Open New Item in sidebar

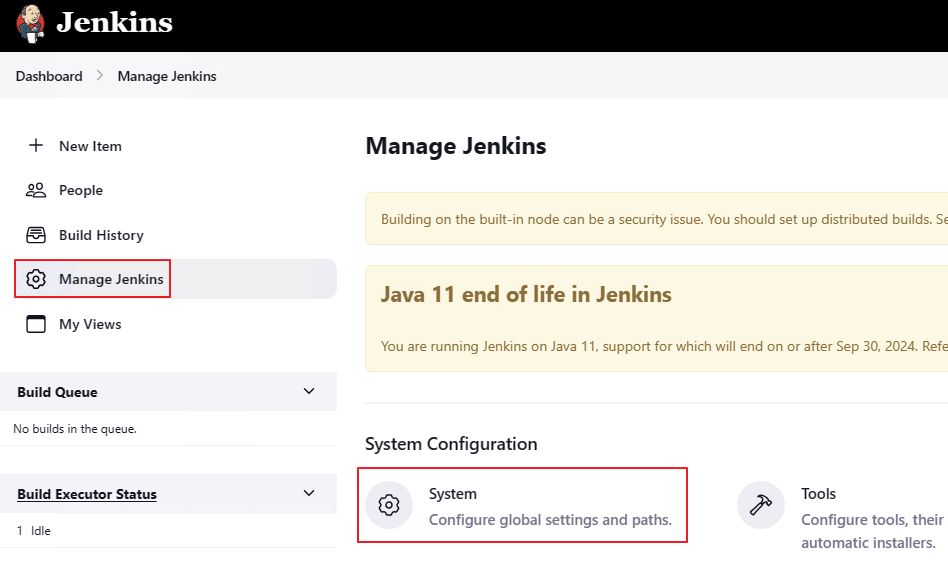tap(90, 146)
